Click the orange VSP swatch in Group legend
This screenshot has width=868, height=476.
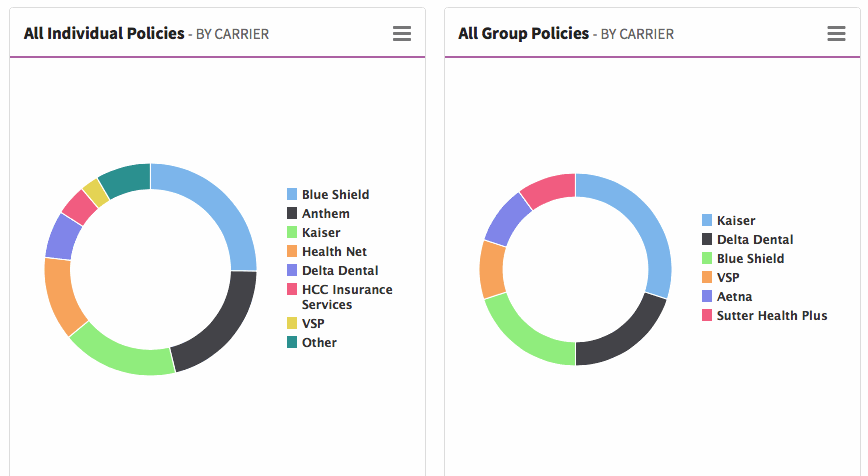[707, 278]
